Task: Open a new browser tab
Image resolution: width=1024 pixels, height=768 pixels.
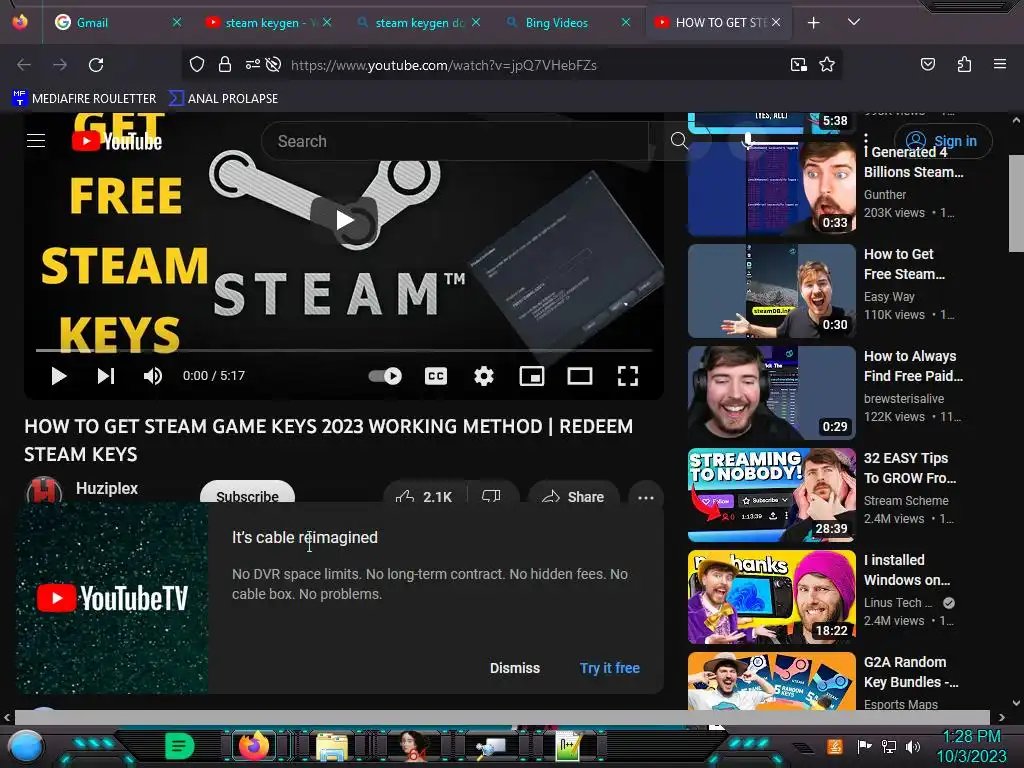Action: [813, 23]
